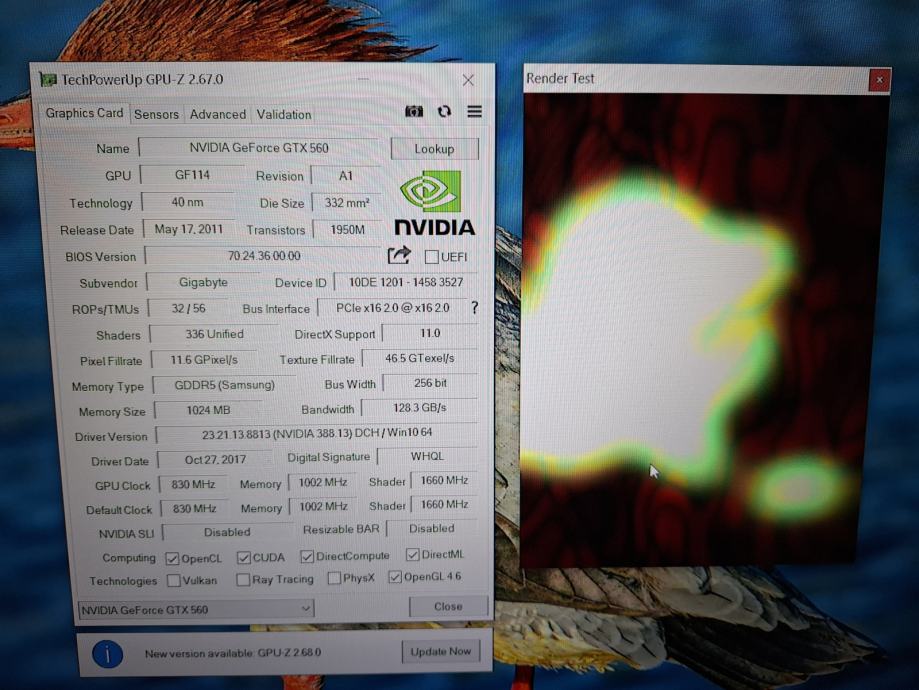Click the Pixel Fillrate value 11.6 GPixel/s

click(x=203, y=359)
